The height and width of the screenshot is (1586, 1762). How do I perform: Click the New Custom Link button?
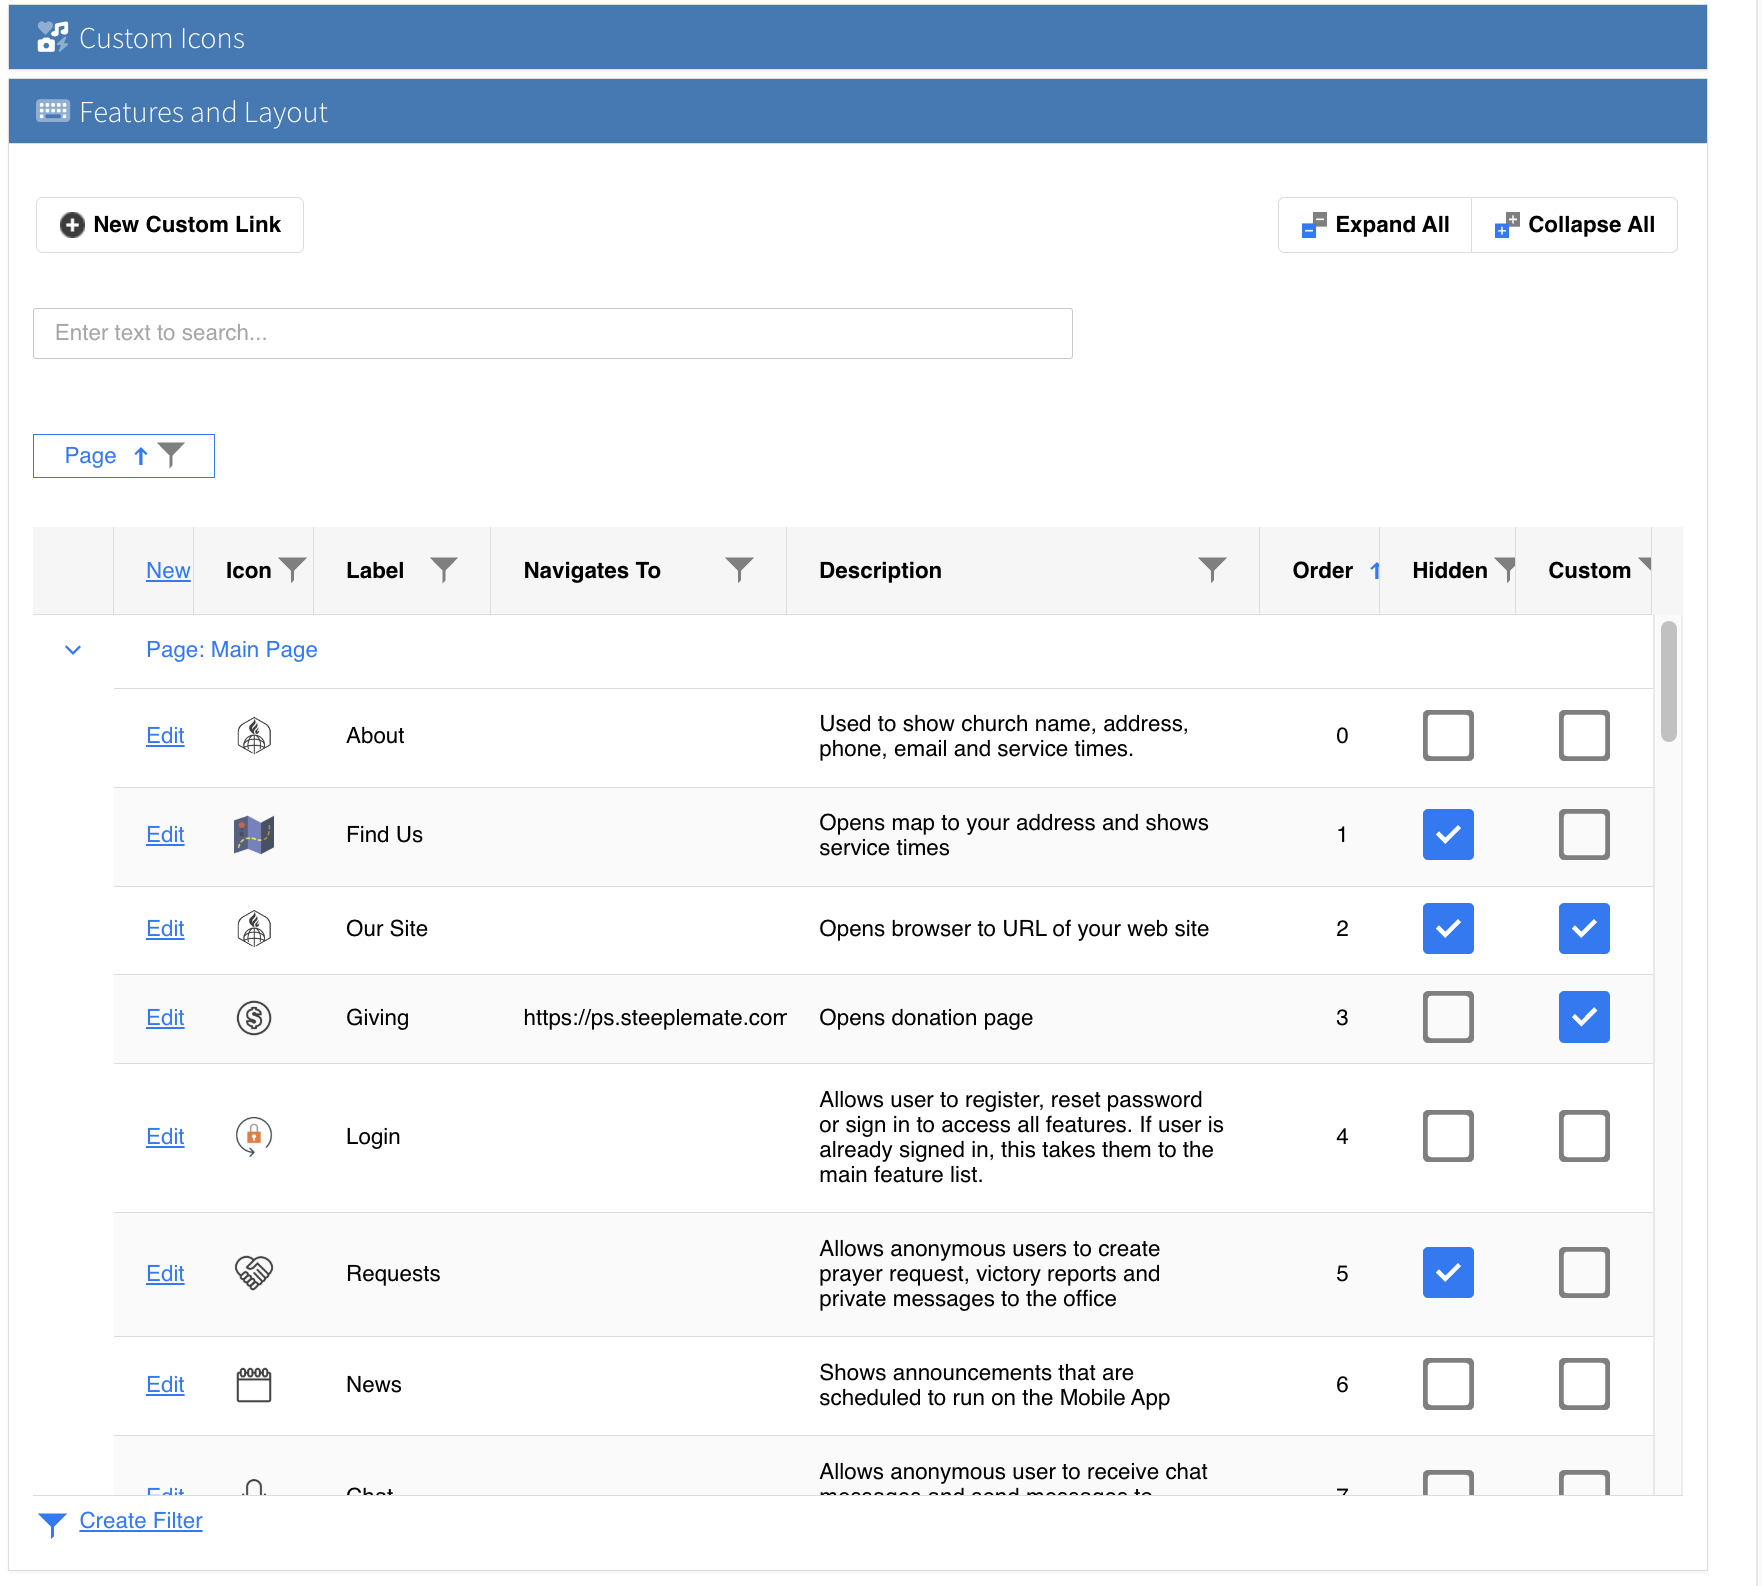170,225
